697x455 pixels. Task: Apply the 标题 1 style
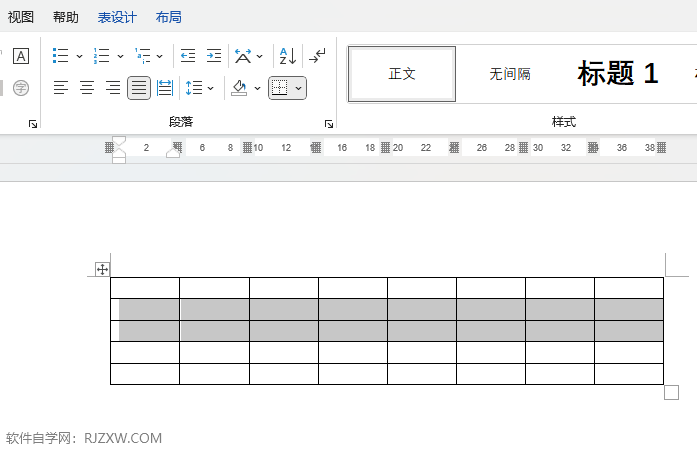618,74
